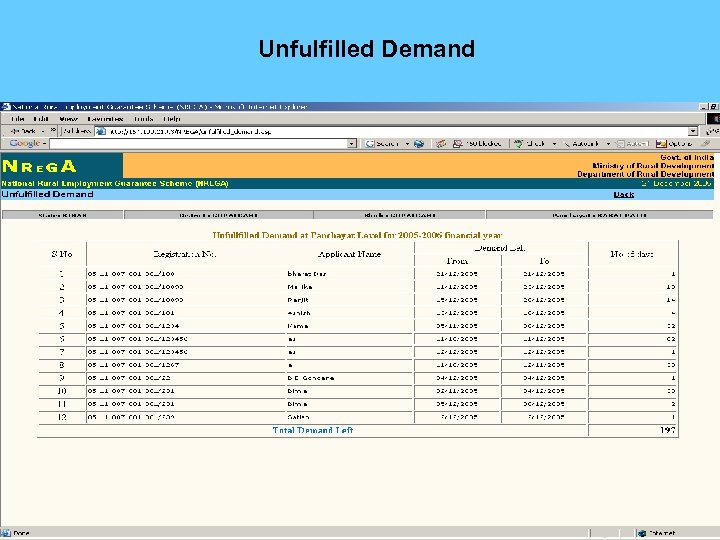720x540 pixels.
Task: Click registration number in row 1
Action: [x=131, y=274]
